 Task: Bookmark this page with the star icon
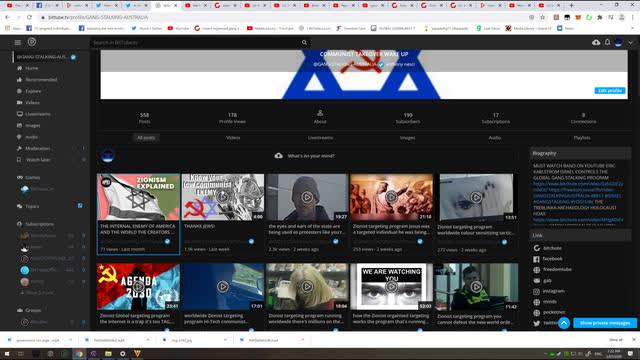tap(542, 18)
